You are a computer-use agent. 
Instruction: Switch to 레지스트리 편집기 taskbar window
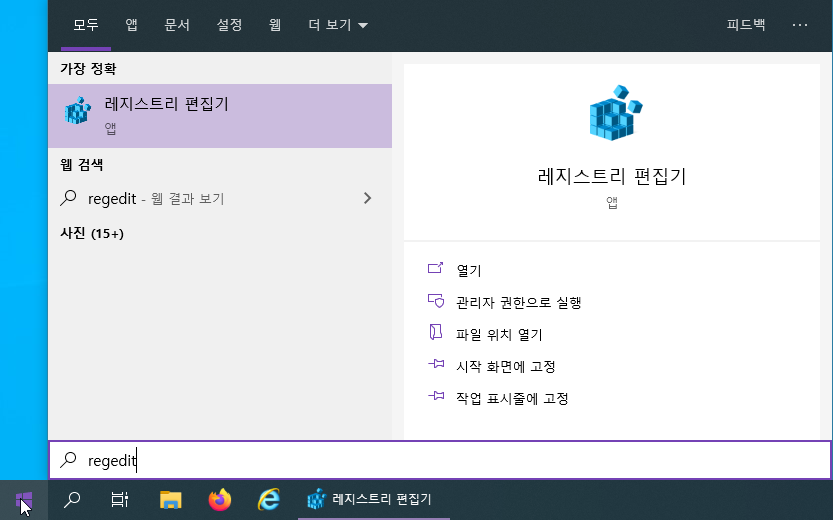(x=373, y=500)
